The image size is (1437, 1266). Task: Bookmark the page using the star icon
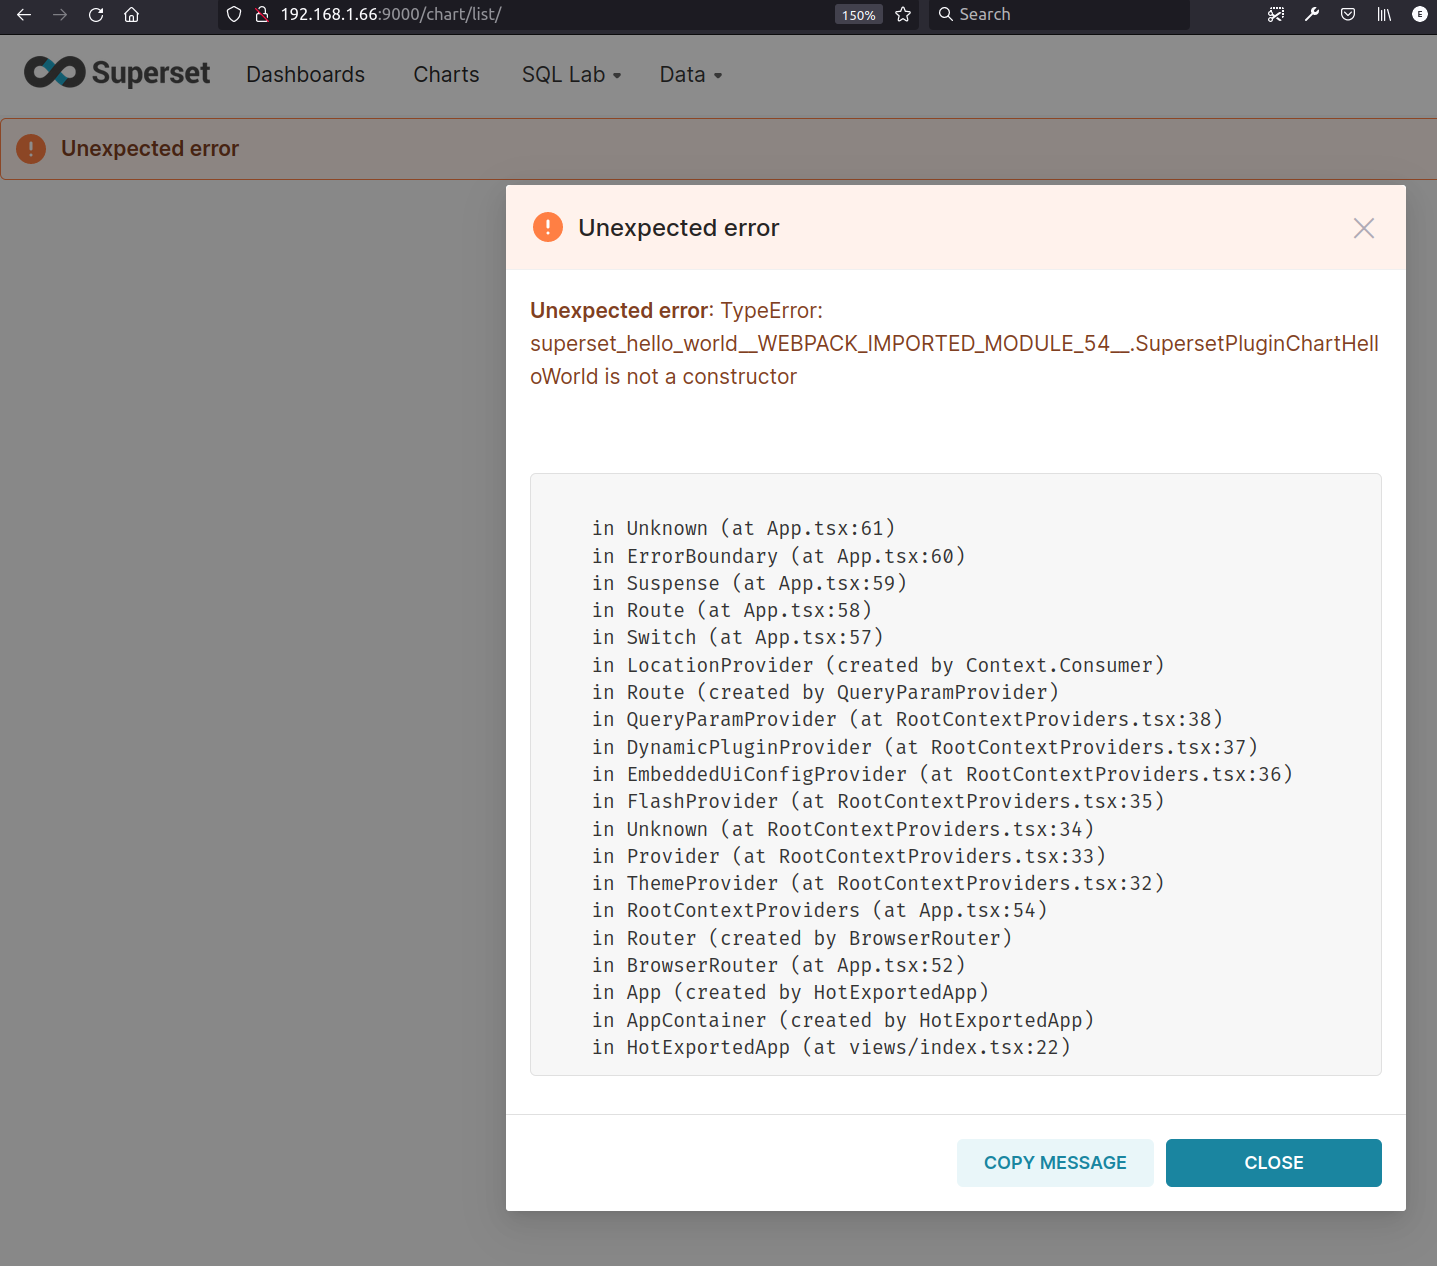coord(902,15)
